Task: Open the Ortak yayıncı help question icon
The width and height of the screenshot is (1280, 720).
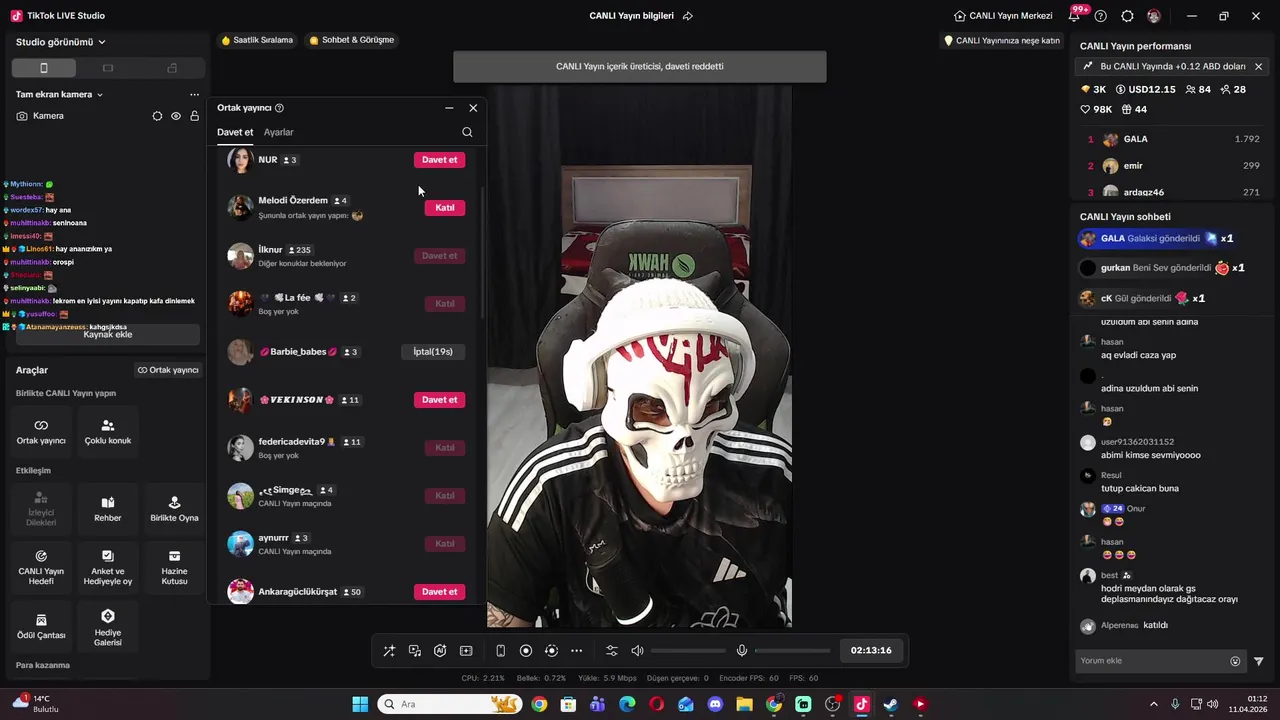Action: coord(279,108)
